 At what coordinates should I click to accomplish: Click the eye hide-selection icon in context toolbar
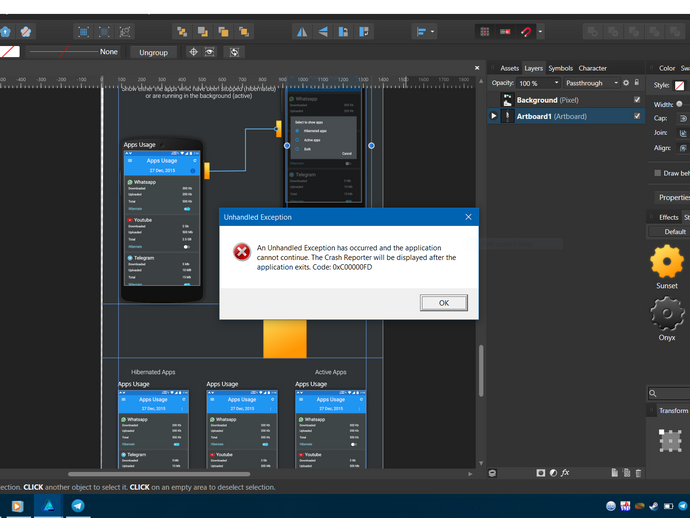click(x=209, y=52)
